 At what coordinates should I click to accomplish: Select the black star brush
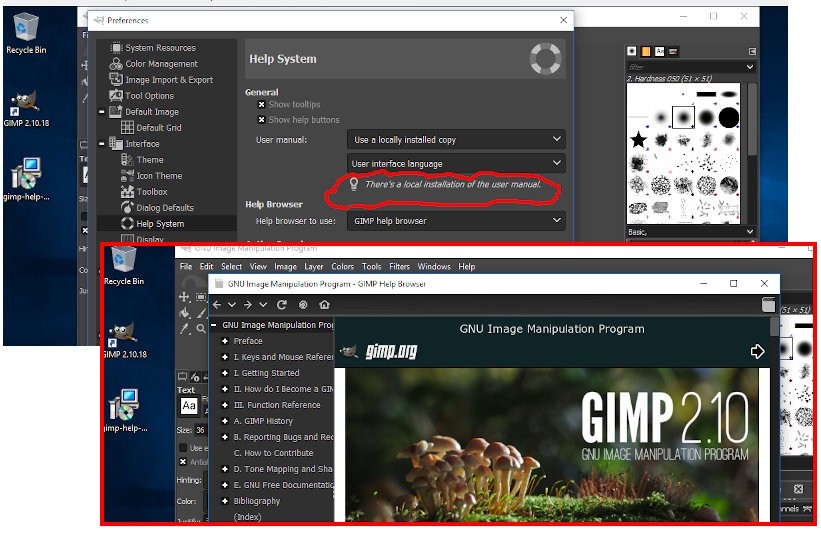[x=638, y=140]
